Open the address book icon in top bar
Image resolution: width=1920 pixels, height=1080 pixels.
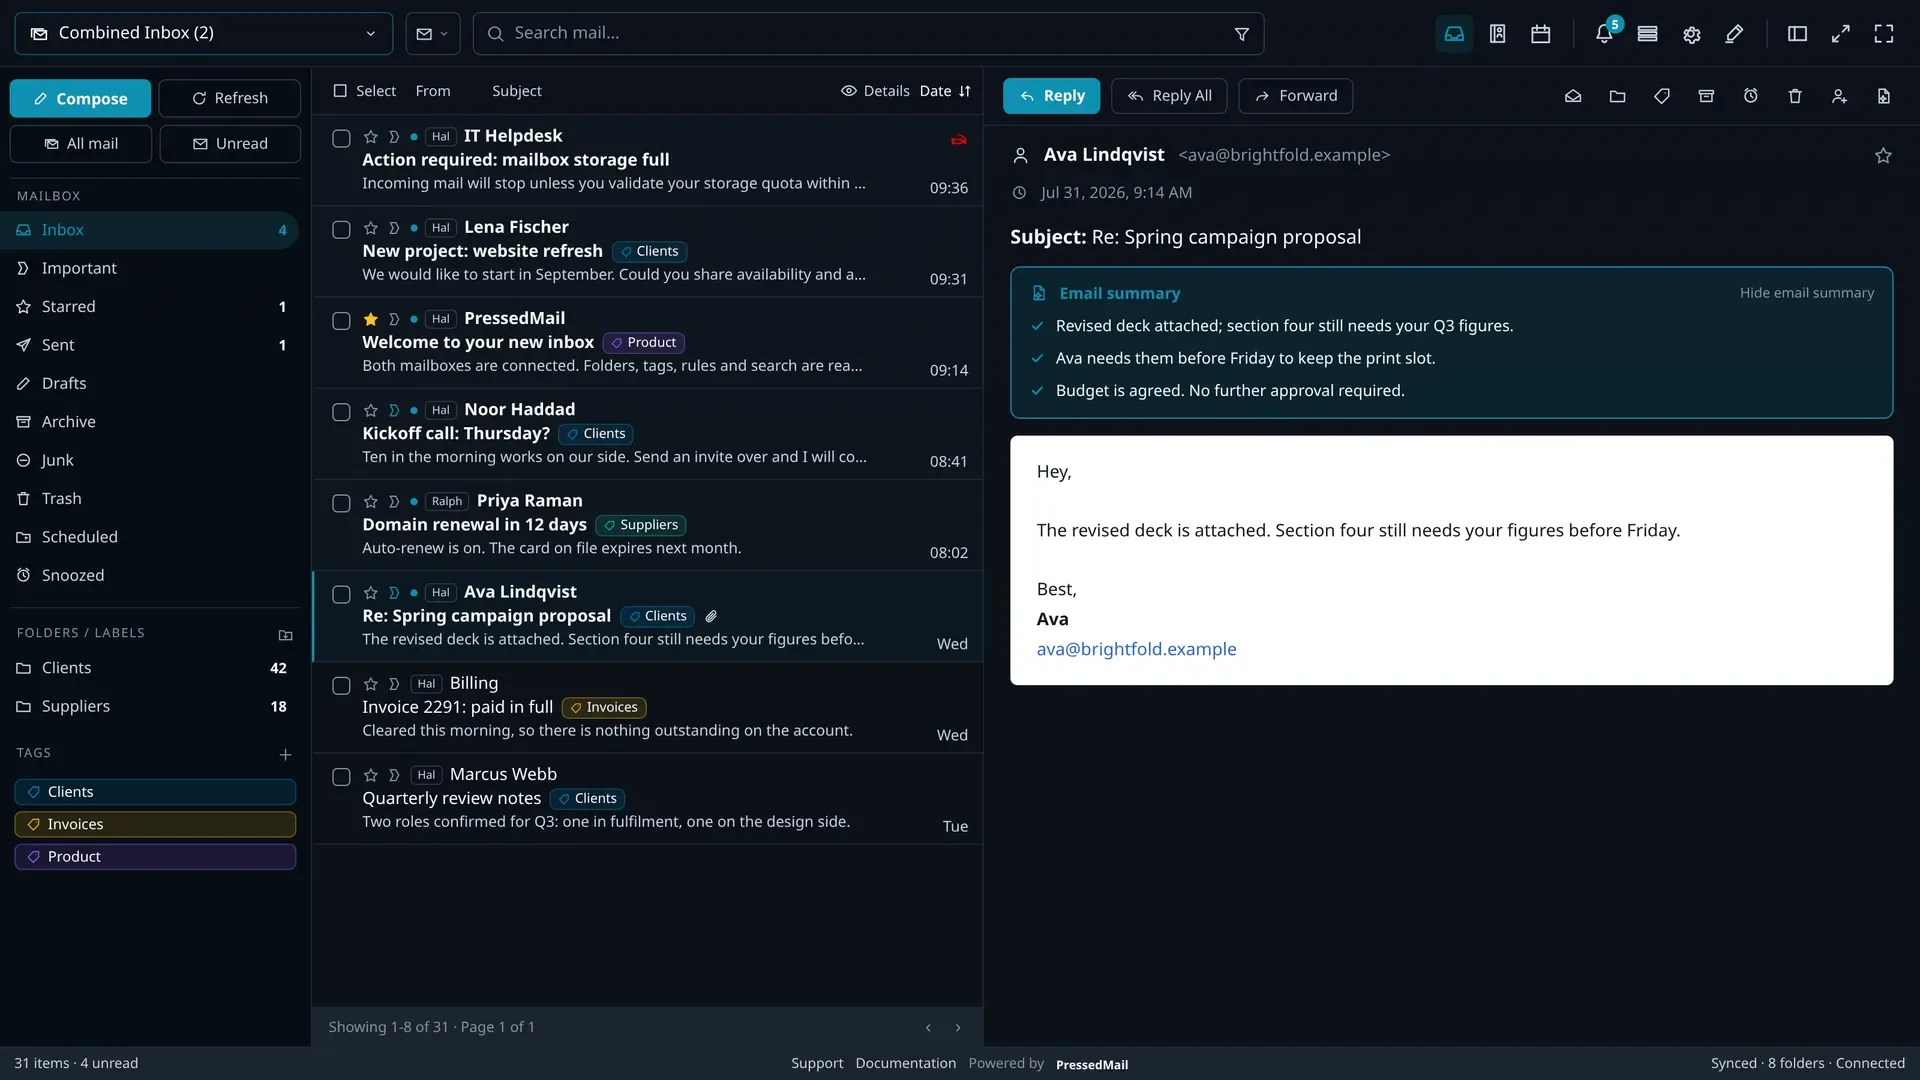1497,34
